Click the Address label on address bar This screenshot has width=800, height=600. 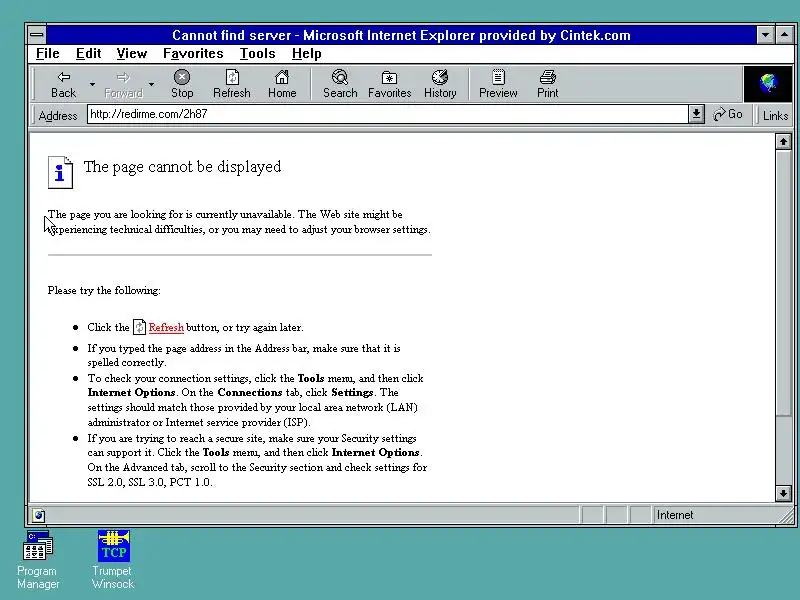click(58, 116)
